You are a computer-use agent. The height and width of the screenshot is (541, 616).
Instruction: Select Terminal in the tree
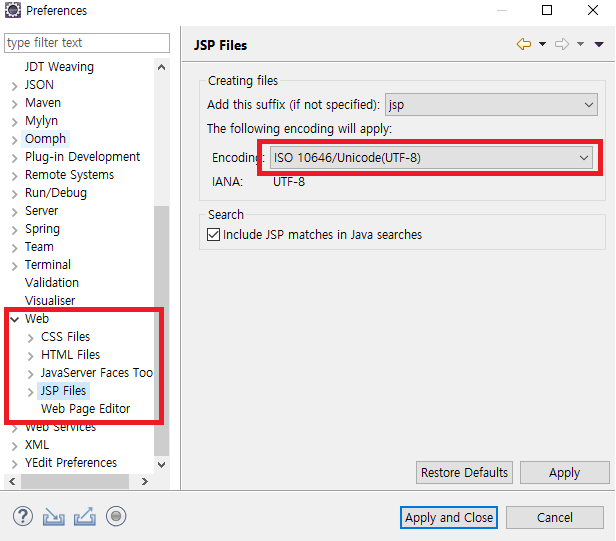(x=48, y=264)
